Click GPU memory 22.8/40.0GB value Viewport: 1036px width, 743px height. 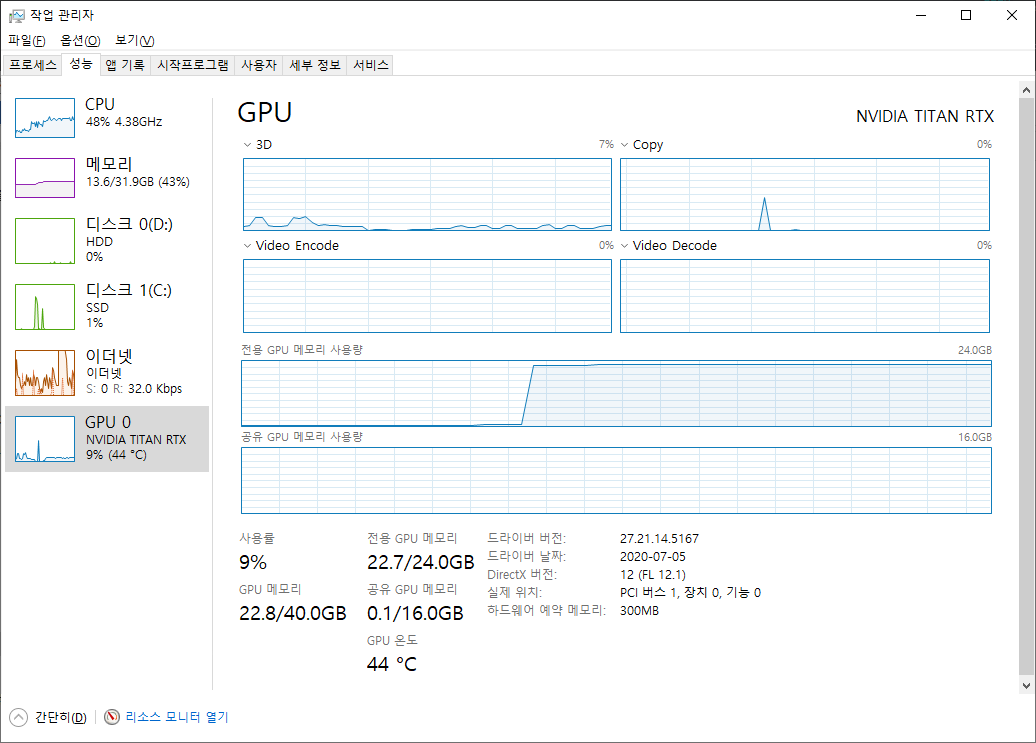[x=293, y=614]
